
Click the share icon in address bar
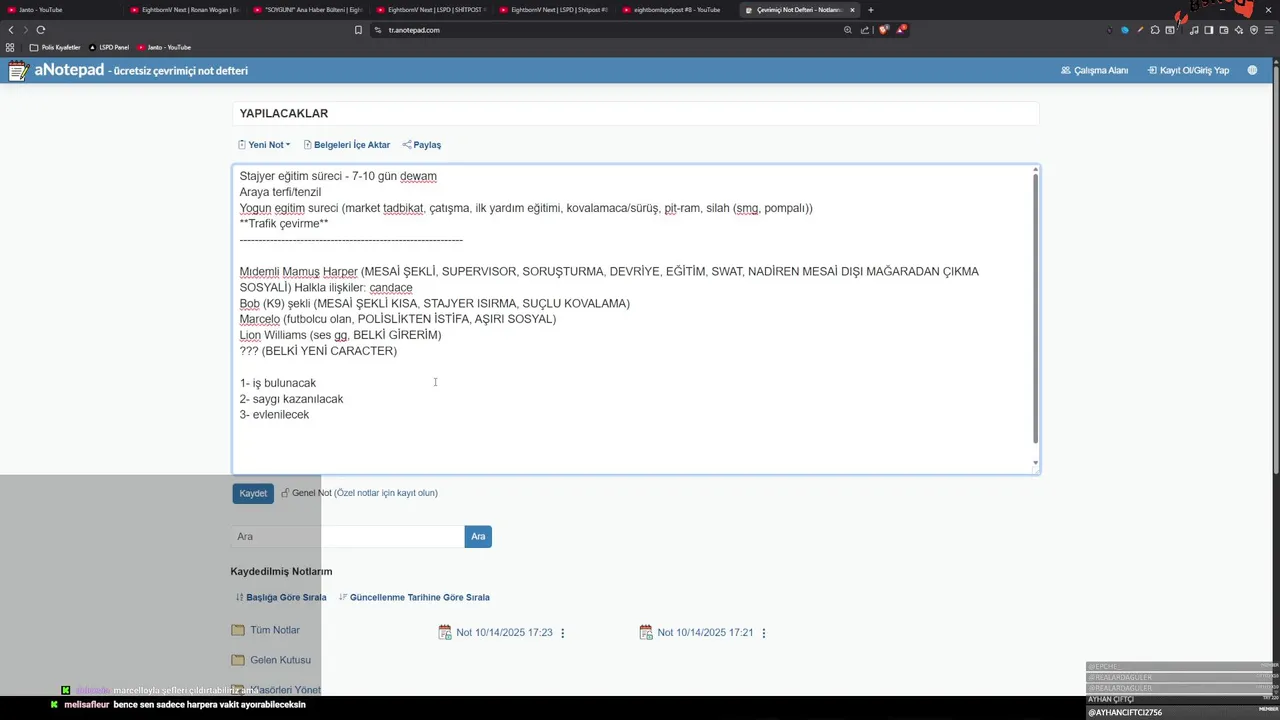point(864,30)
